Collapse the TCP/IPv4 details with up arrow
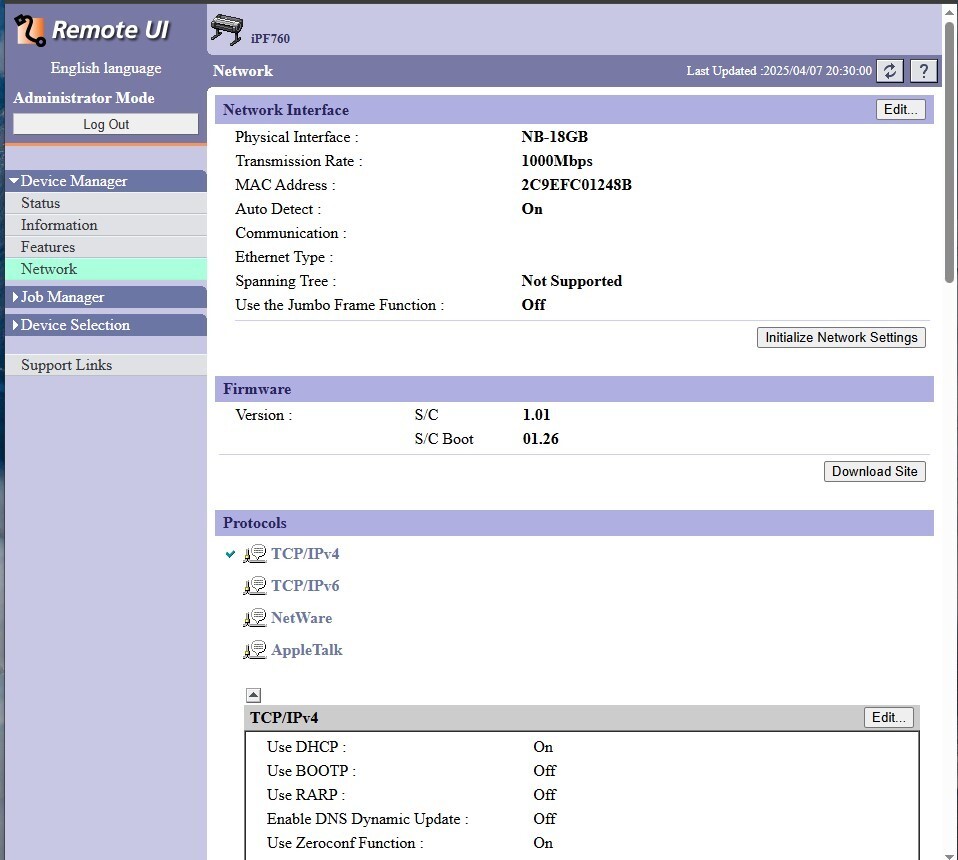 click(x=253, y=695)
